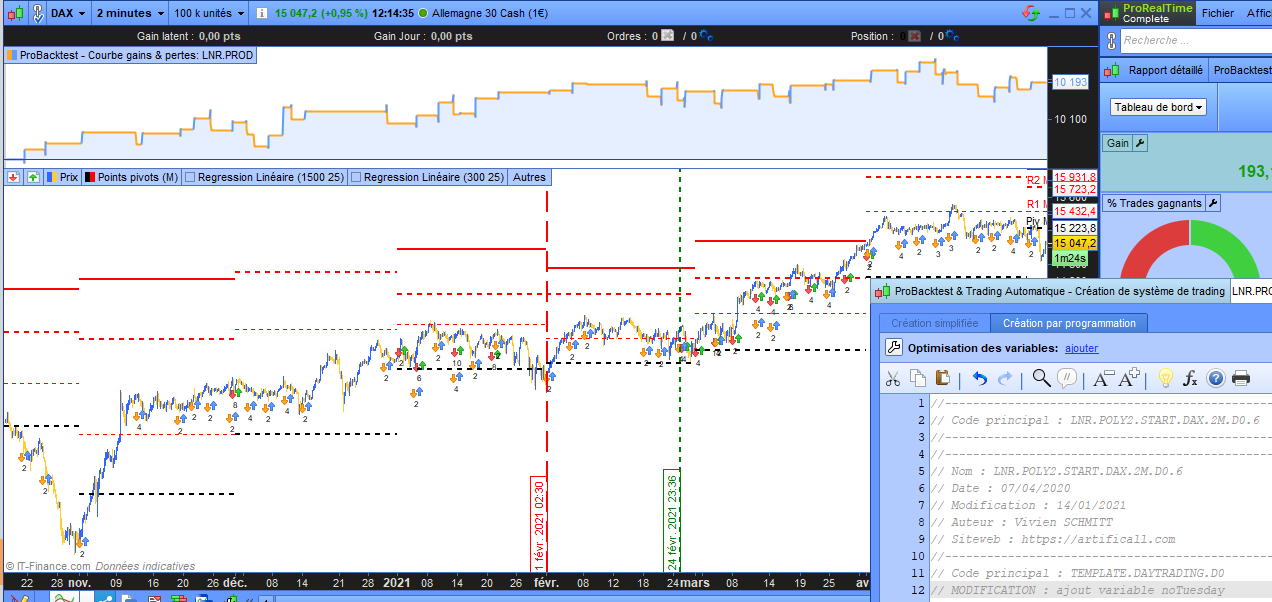1272x602 pixels.
Task: Toggle Regression Linéaire (1500 25) checkbox
Action: point(190,177)
